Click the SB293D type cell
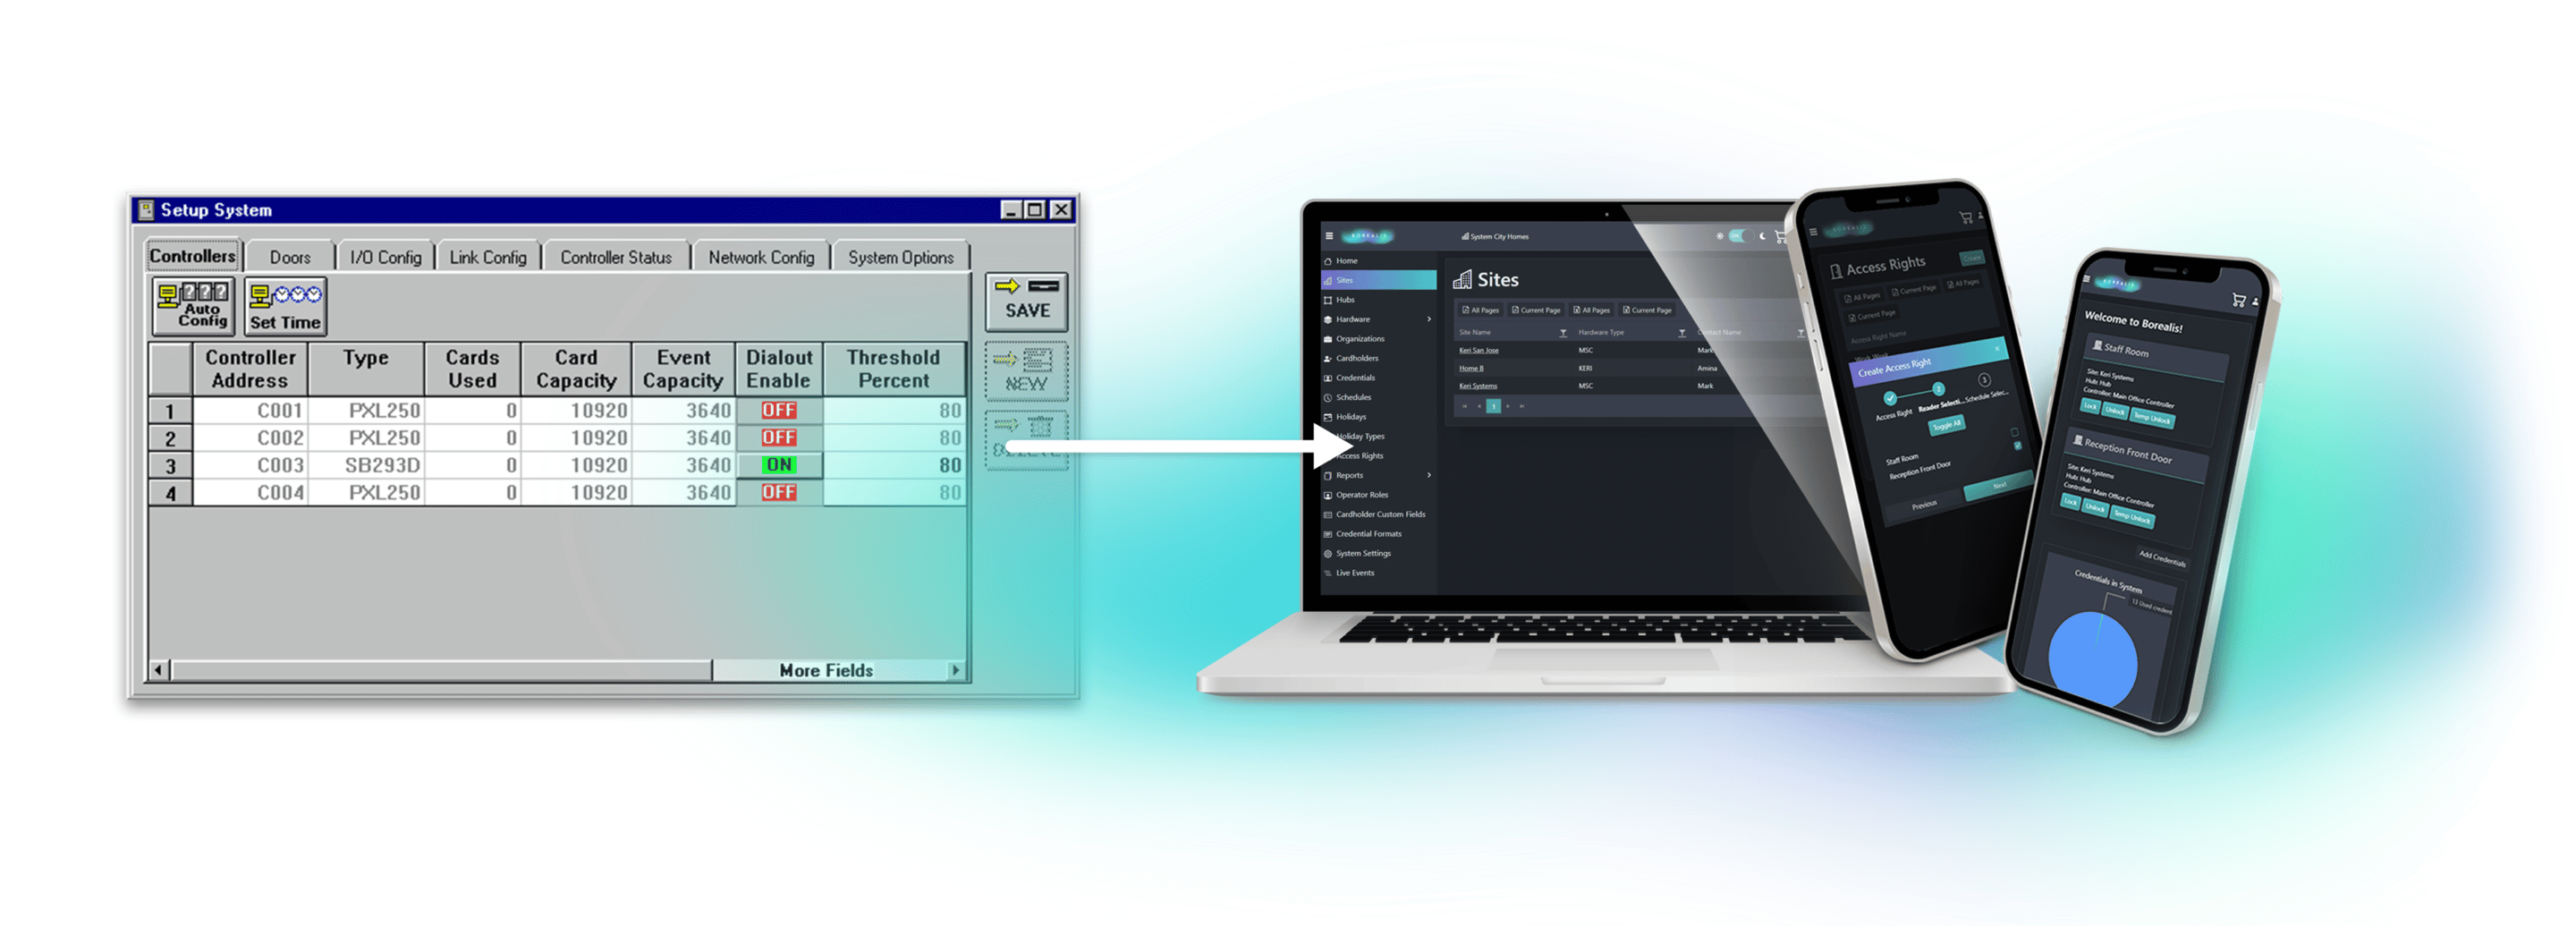Screen dimensions: 2576x926 (367, 465)
